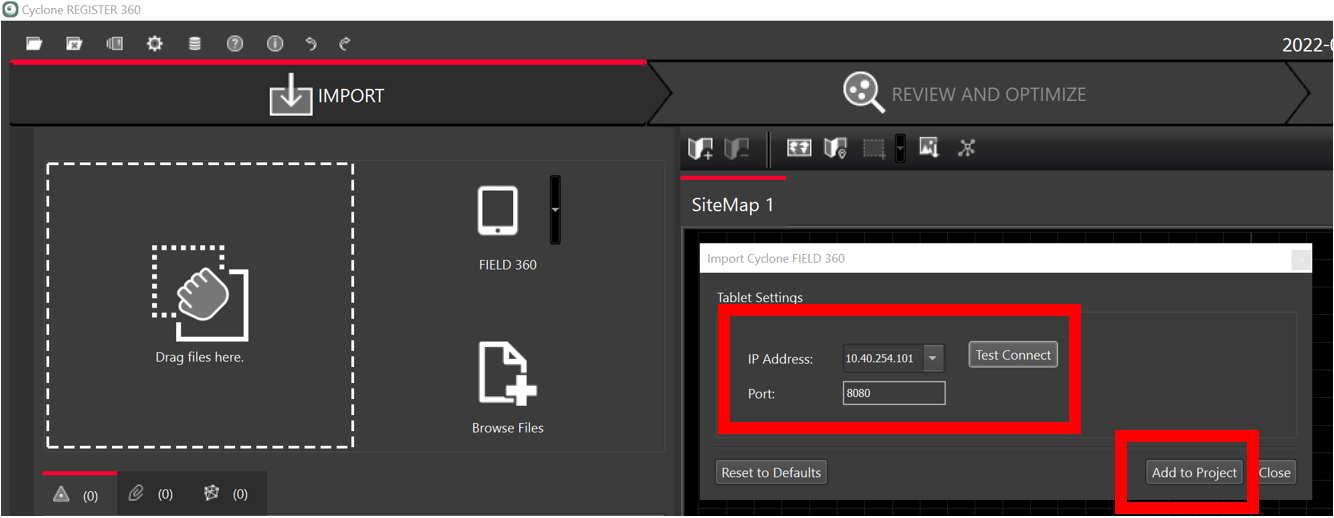Screen dimensions: 1334x518
Task: Click the Add to Project button
Action: [1194, 472]
